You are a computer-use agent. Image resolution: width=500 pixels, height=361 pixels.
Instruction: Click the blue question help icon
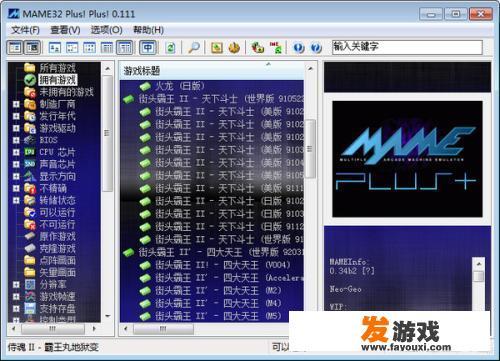coord(316,48)
